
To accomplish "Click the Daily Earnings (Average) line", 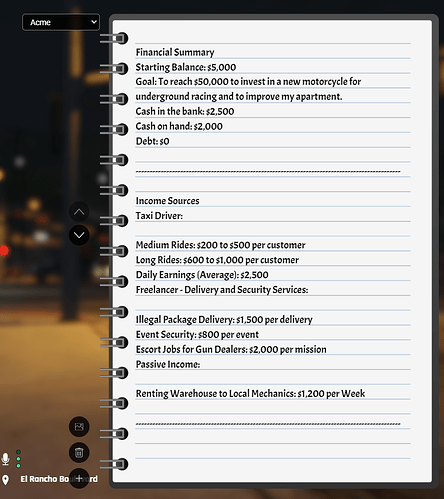I will [202, 275].
